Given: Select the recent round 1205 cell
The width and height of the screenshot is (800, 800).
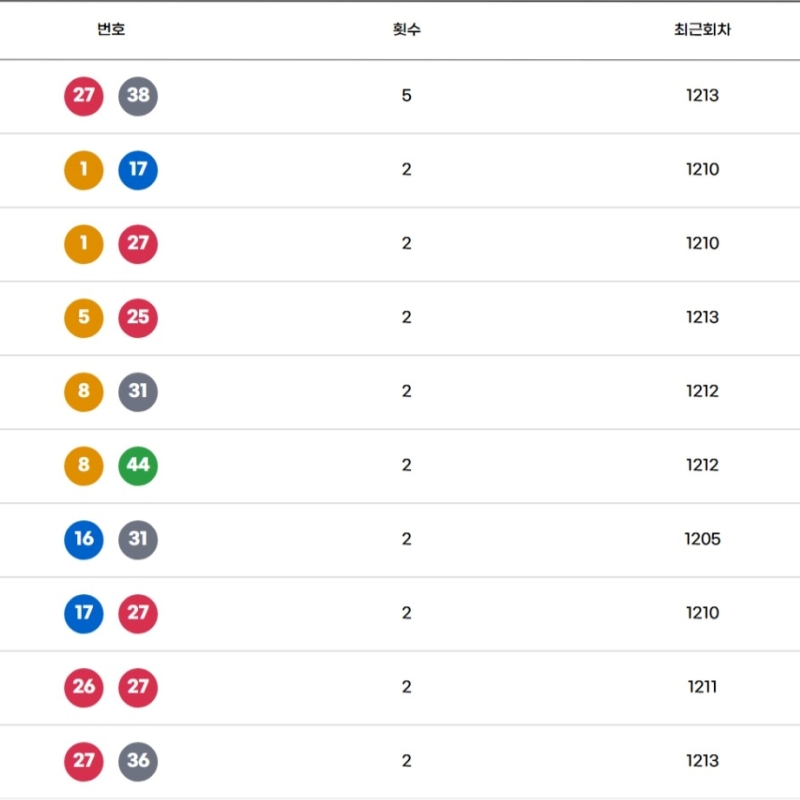Looking at the screenshot, I should pyautogui.click(x=702, y=540).
